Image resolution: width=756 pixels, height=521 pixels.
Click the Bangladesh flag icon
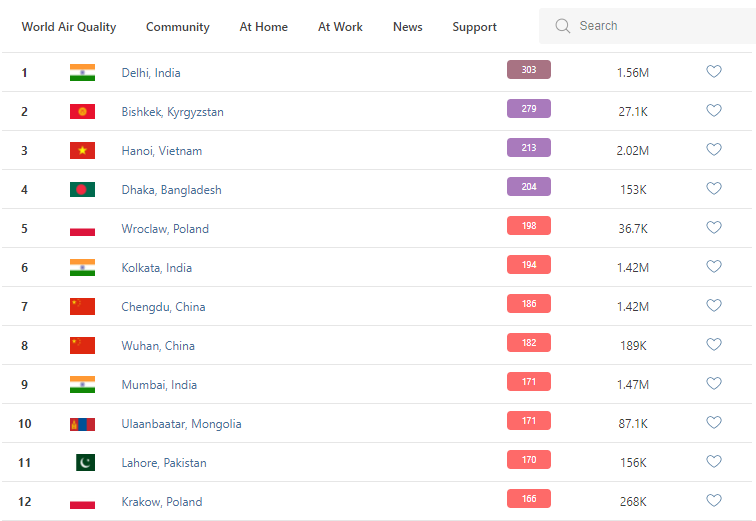82,189
